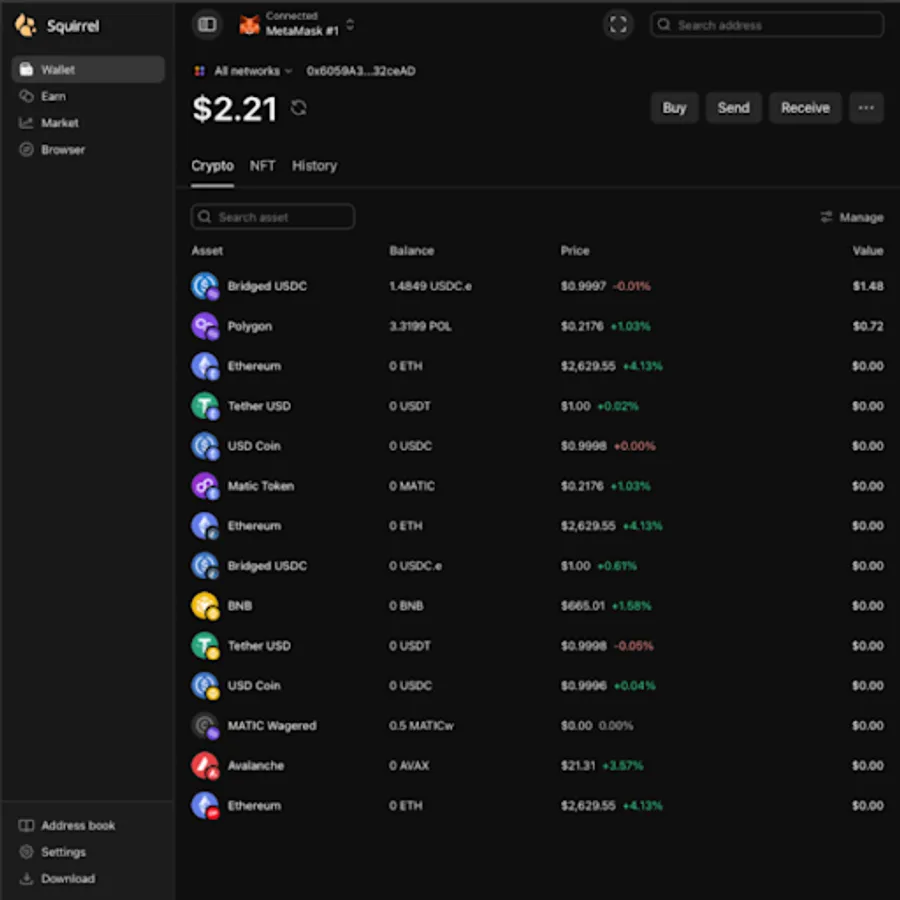Toggle the sidebar panel icon
Viewport: 900px width, 900px height.
tap(207, 25)
